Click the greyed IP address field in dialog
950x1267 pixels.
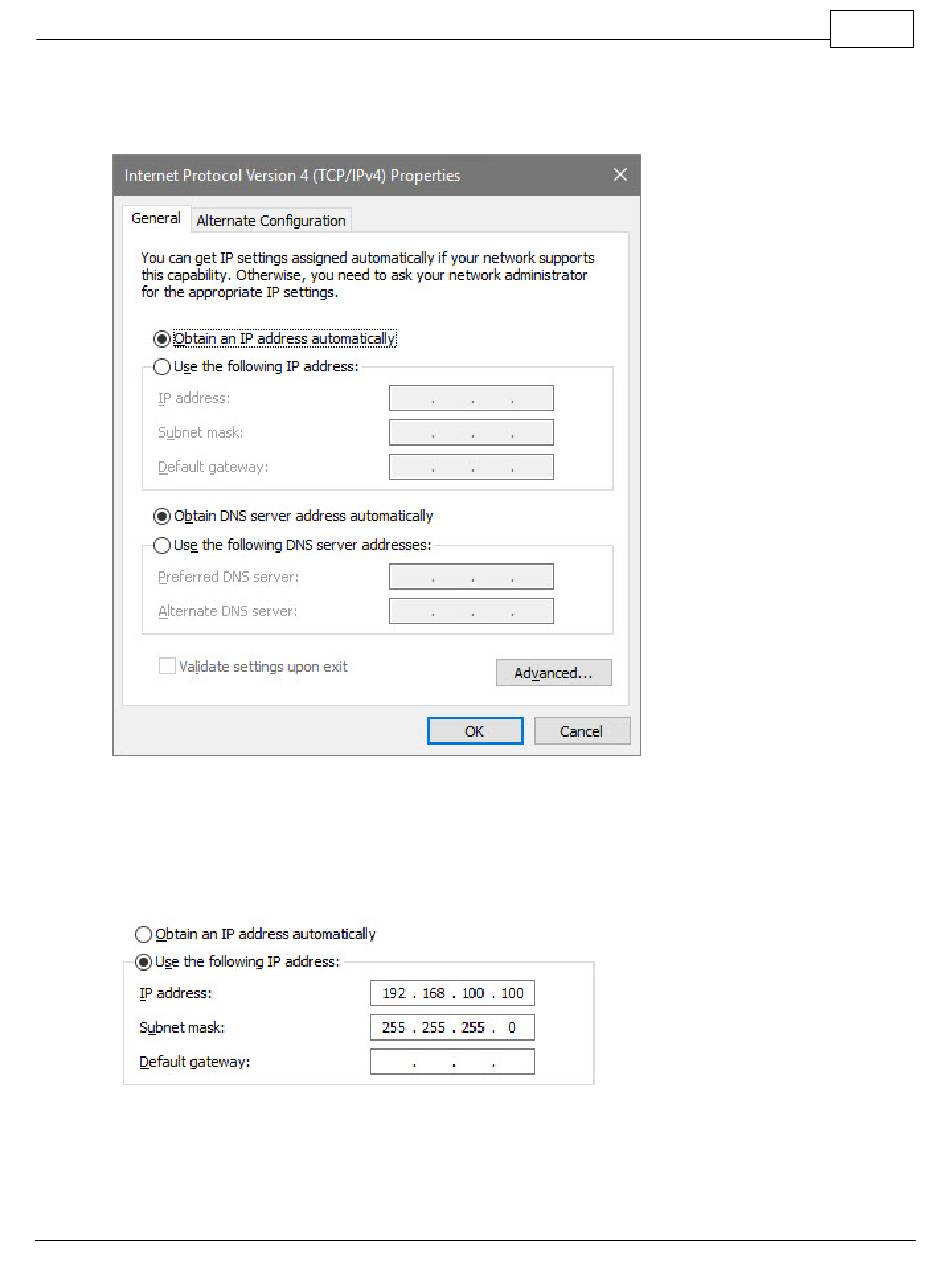(x=471, y=398)
